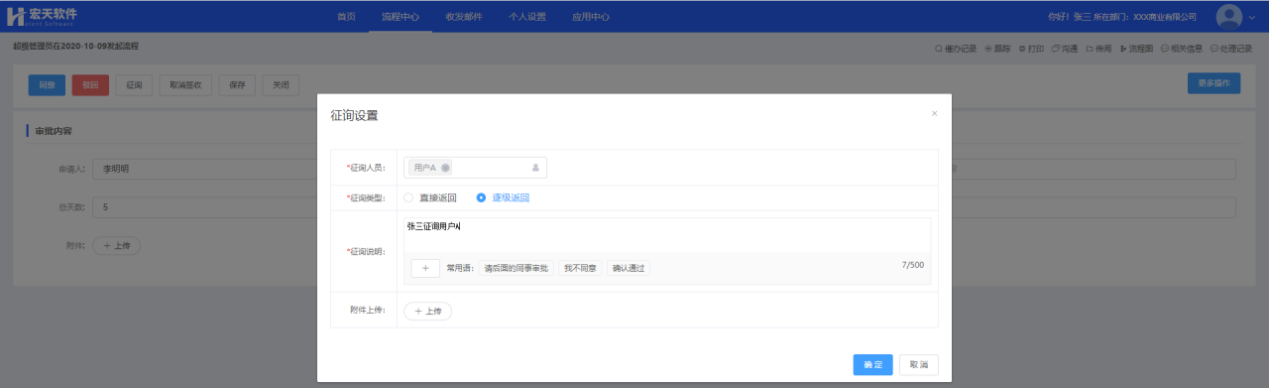Image resolution: width=1269 pixels, height=388 pixels.
Task: Expand user account dropdown arrow
Action: pyautogui.click(x=1252, y=17)
